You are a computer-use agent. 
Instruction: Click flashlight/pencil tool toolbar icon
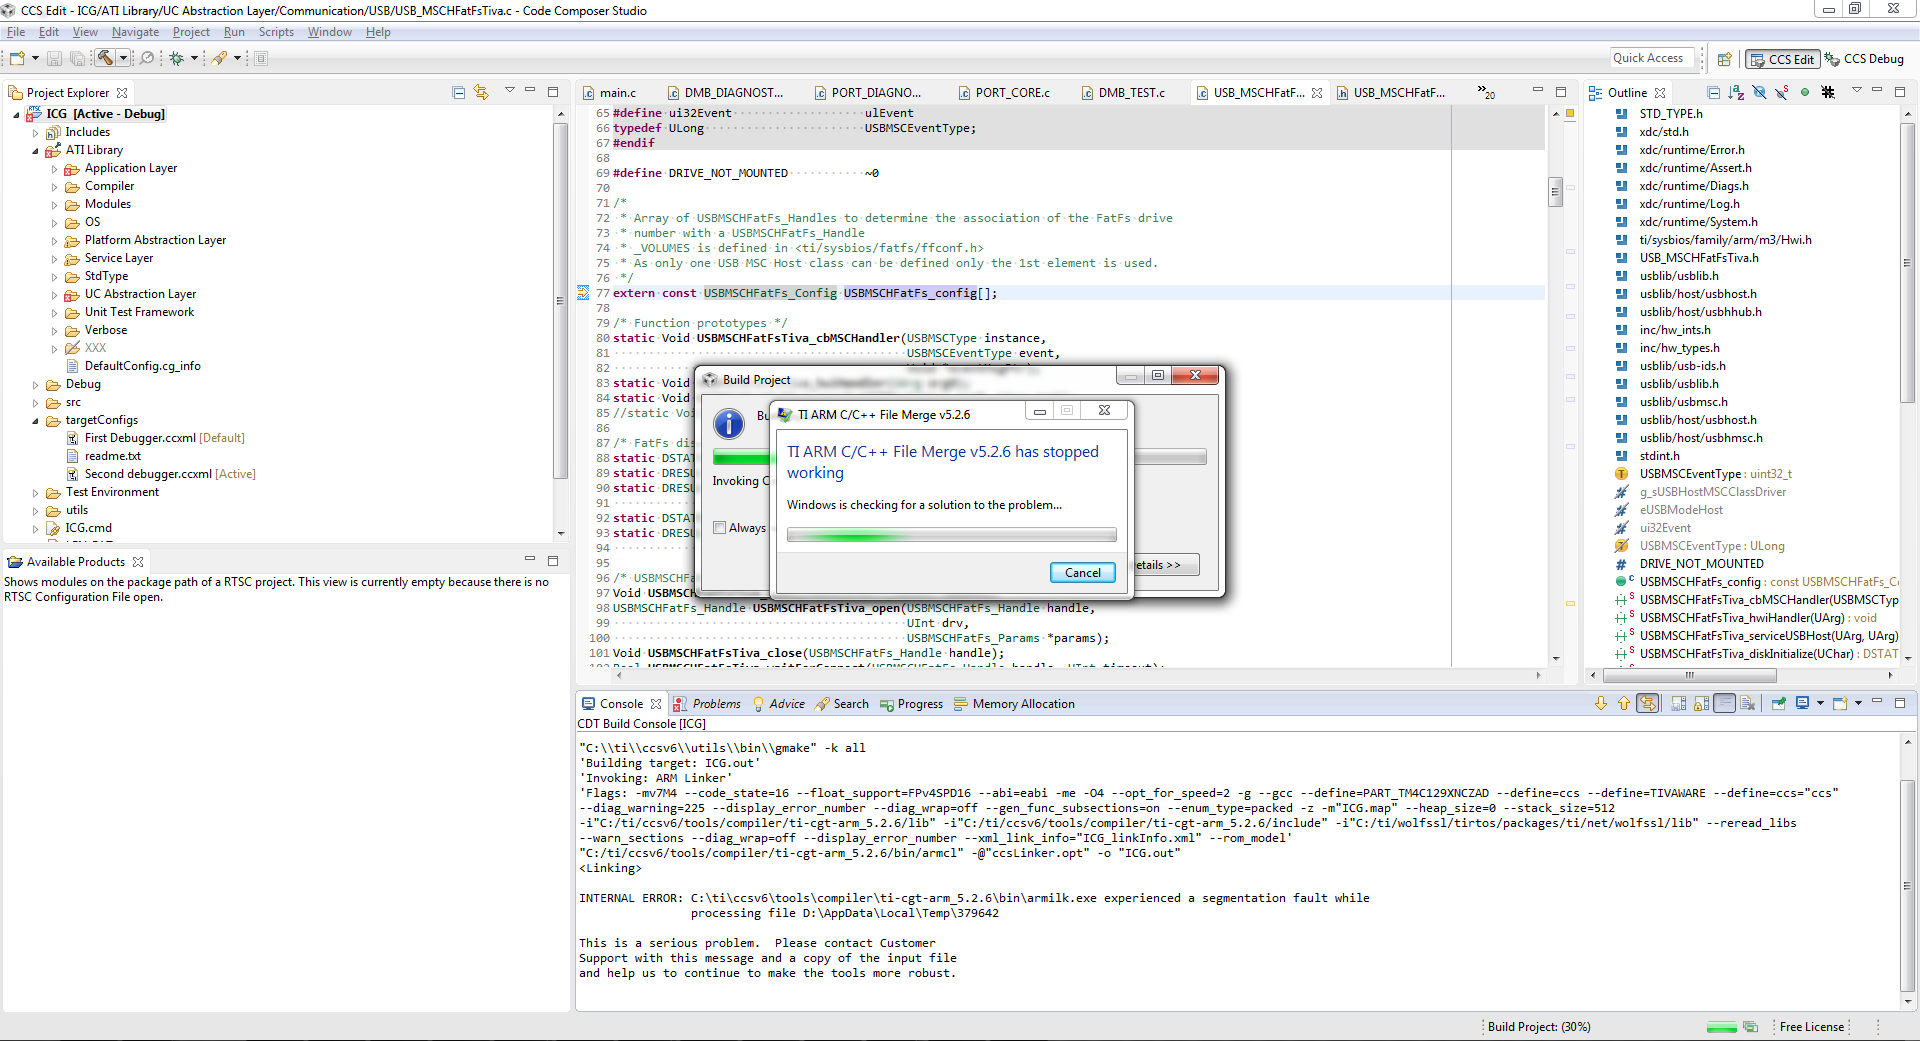(x=219, y=58)
